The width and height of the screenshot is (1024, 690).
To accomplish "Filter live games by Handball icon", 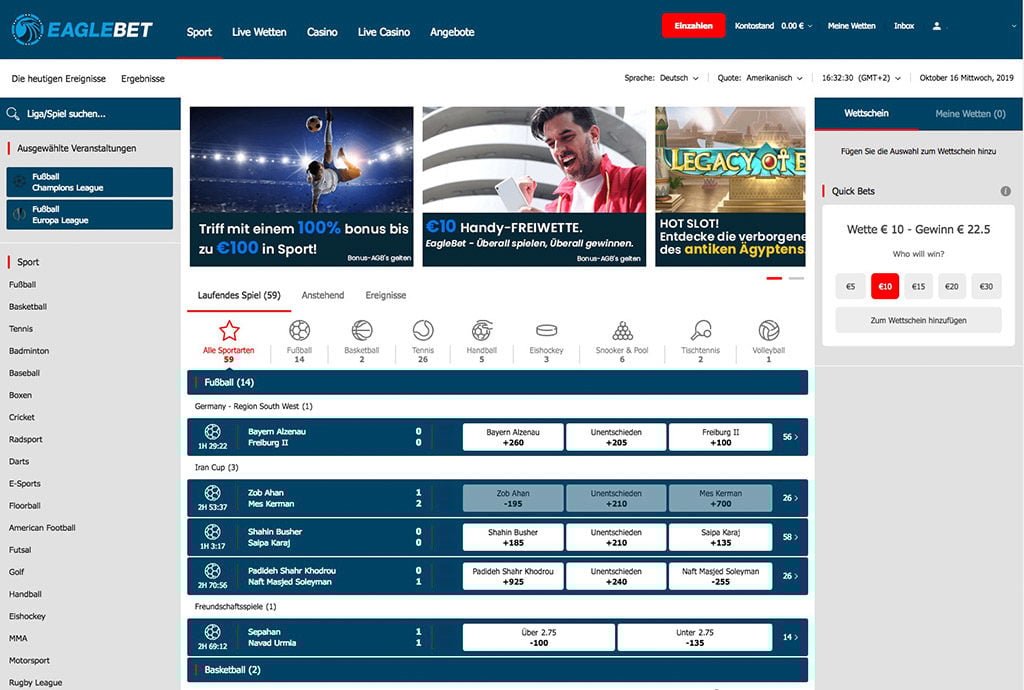I will tap(482, 330).
